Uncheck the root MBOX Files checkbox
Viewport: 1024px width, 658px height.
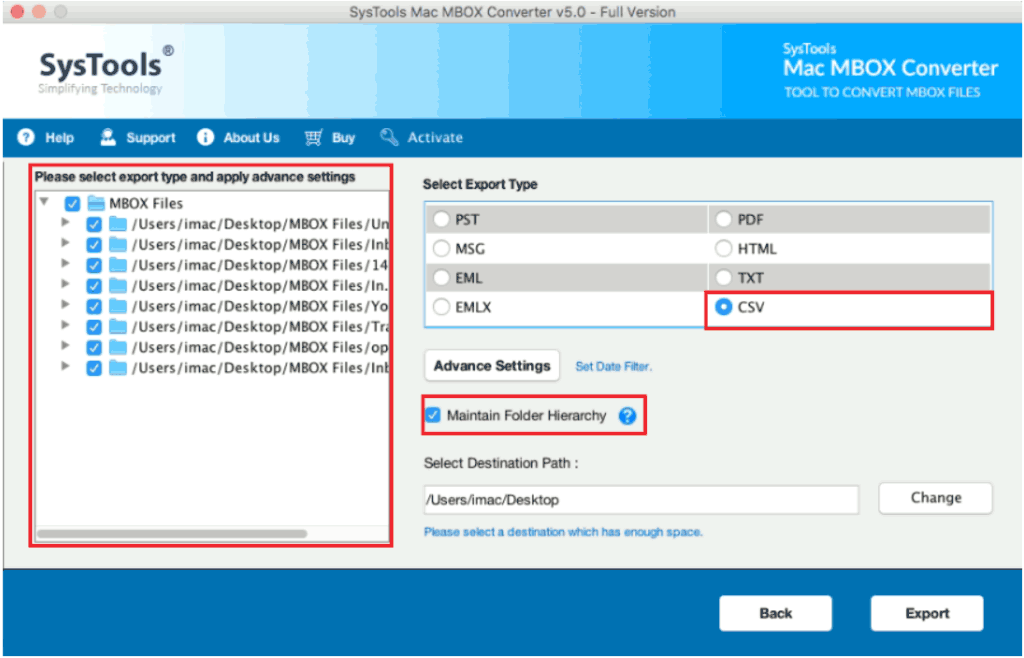tap(72, 204)
